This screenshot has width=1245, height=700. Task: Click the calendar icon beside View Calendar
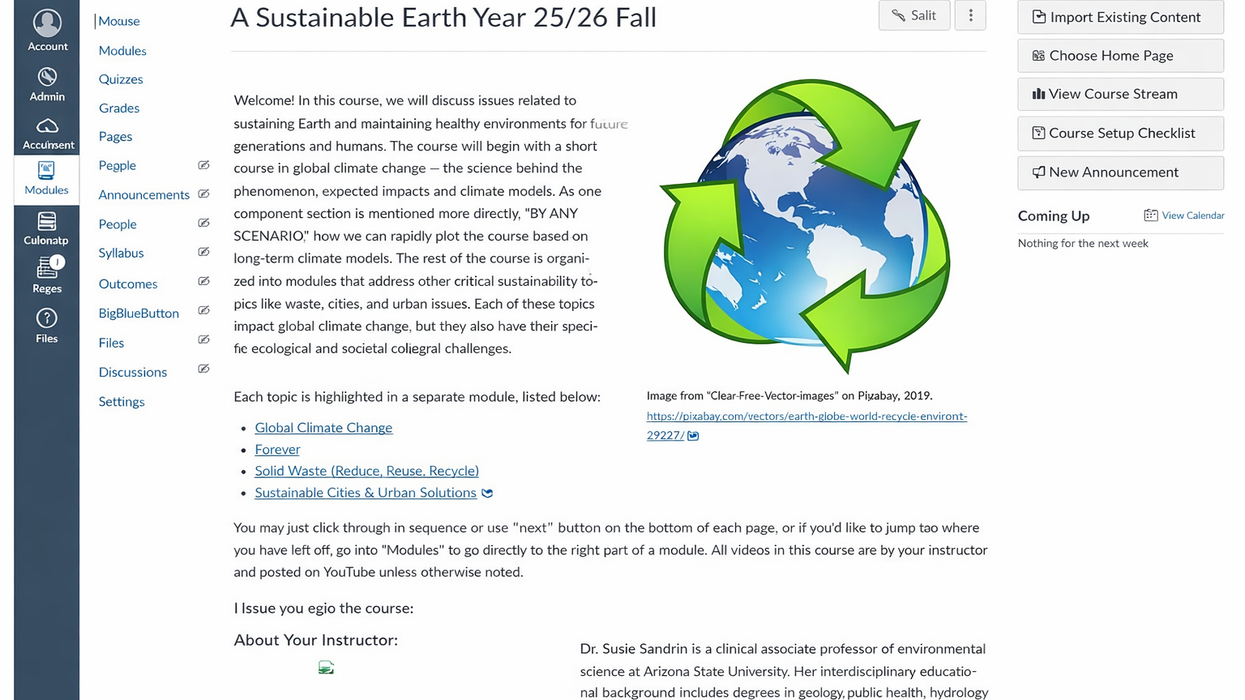pyautogui.click(x=1151, y=215)
